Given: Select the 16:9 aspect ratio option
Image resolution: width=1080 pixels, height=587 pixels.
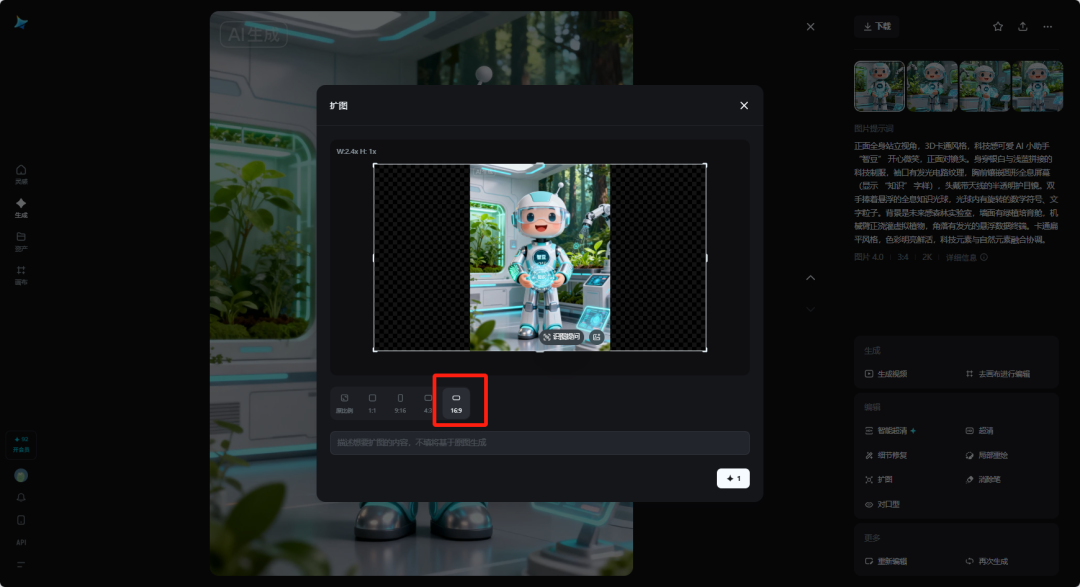Looking at the screenshot, I should tap(456, 403).
